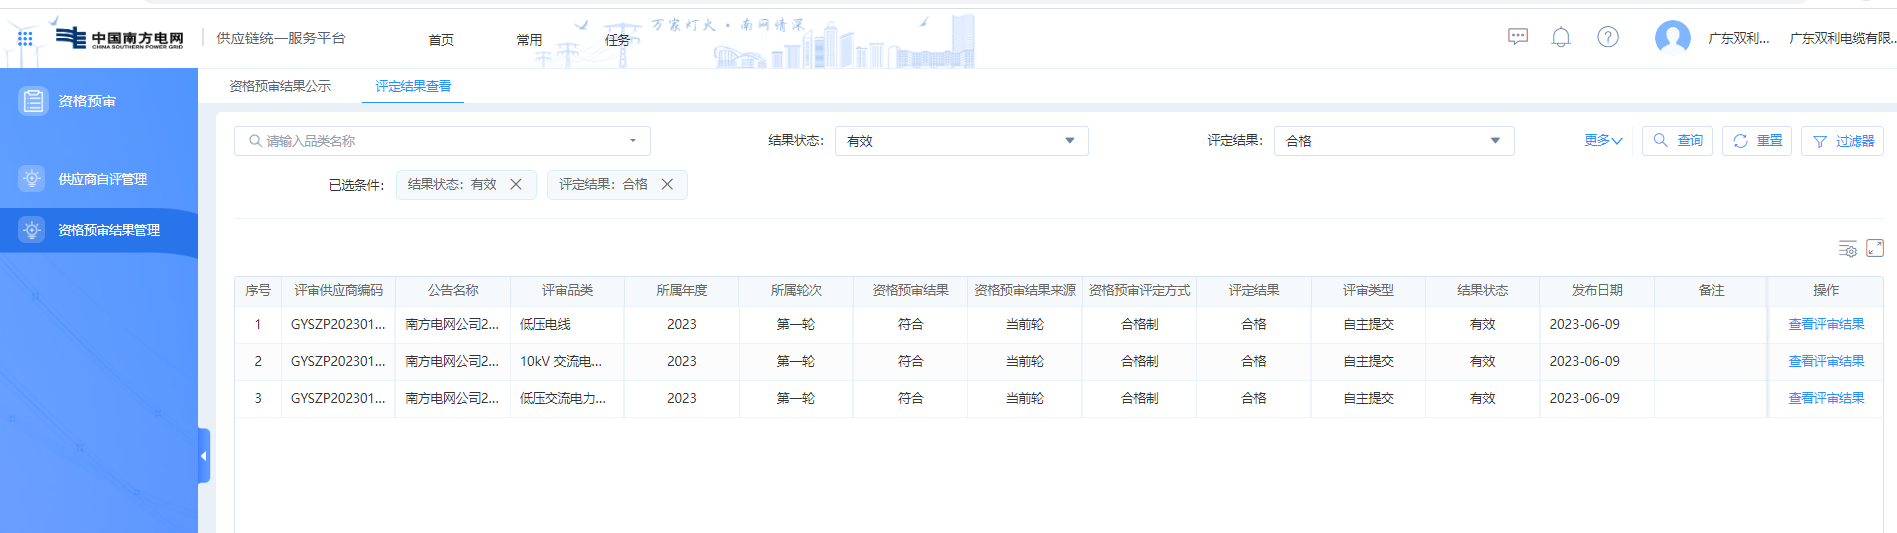Open table column settings icon
Viewport: 1897px width, 533px height.
1847,248
